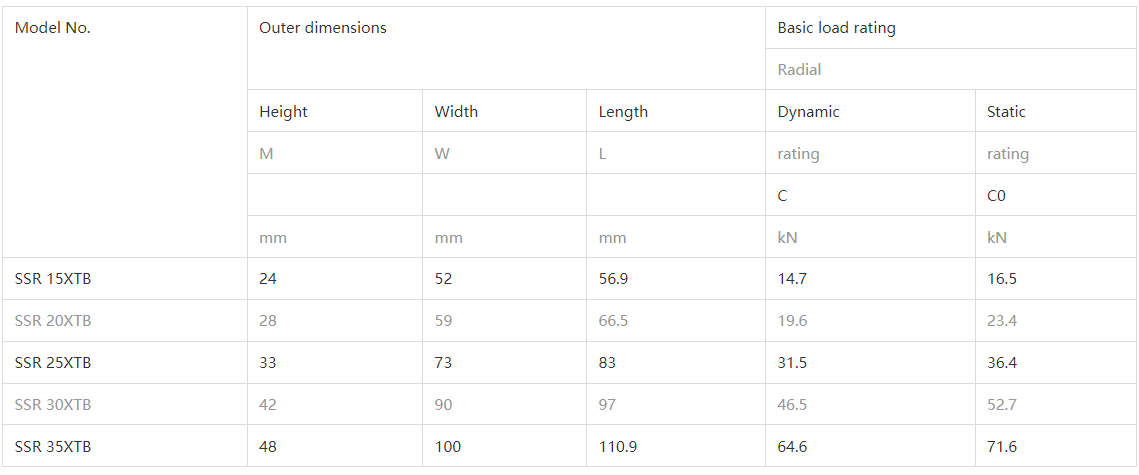The height and width of the screenshot is (475, 1139).
Task: Select the Static rating header
Action: click(x=1006, y=112)
